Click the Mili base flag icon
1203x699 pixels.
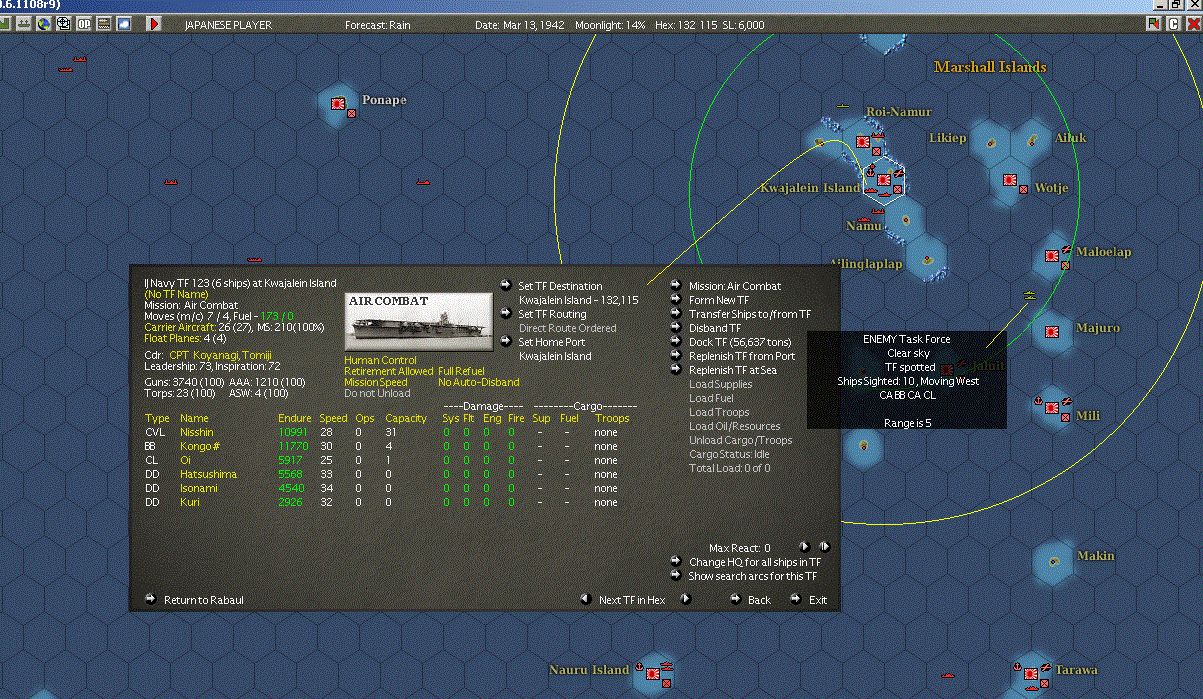click(x=1053, y=407)
